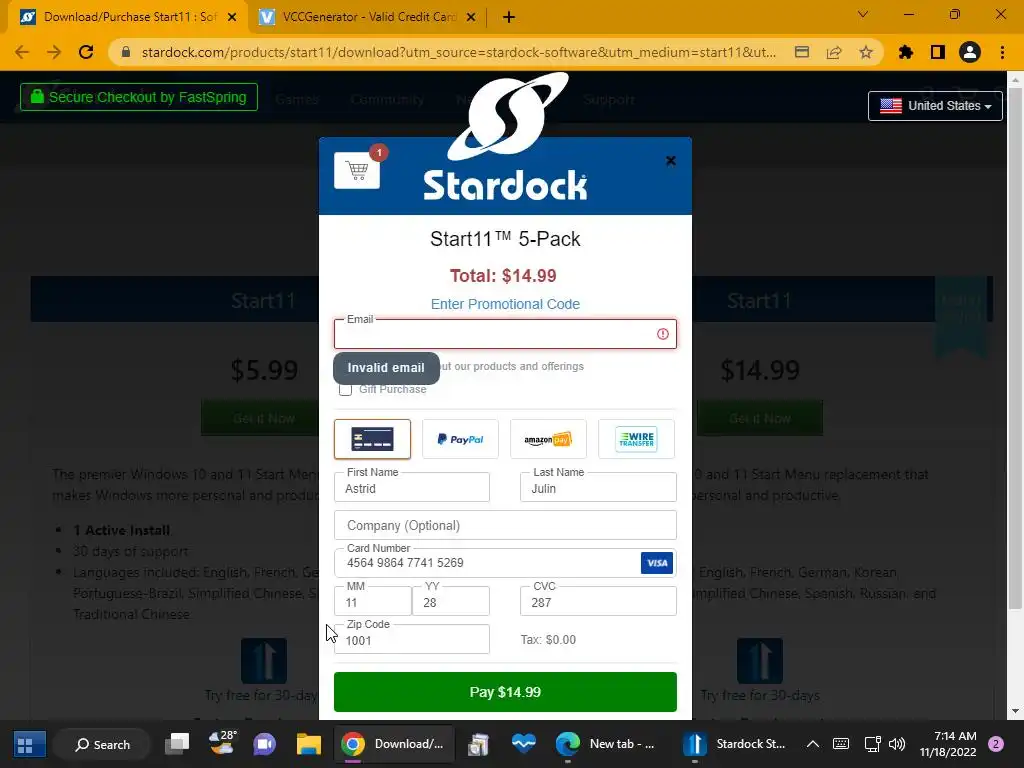Choose Amazon Pay payment option
Image resolution: width=1024 pixels, height=768 pixels.
pyautogui.click(x=548, y=439)
